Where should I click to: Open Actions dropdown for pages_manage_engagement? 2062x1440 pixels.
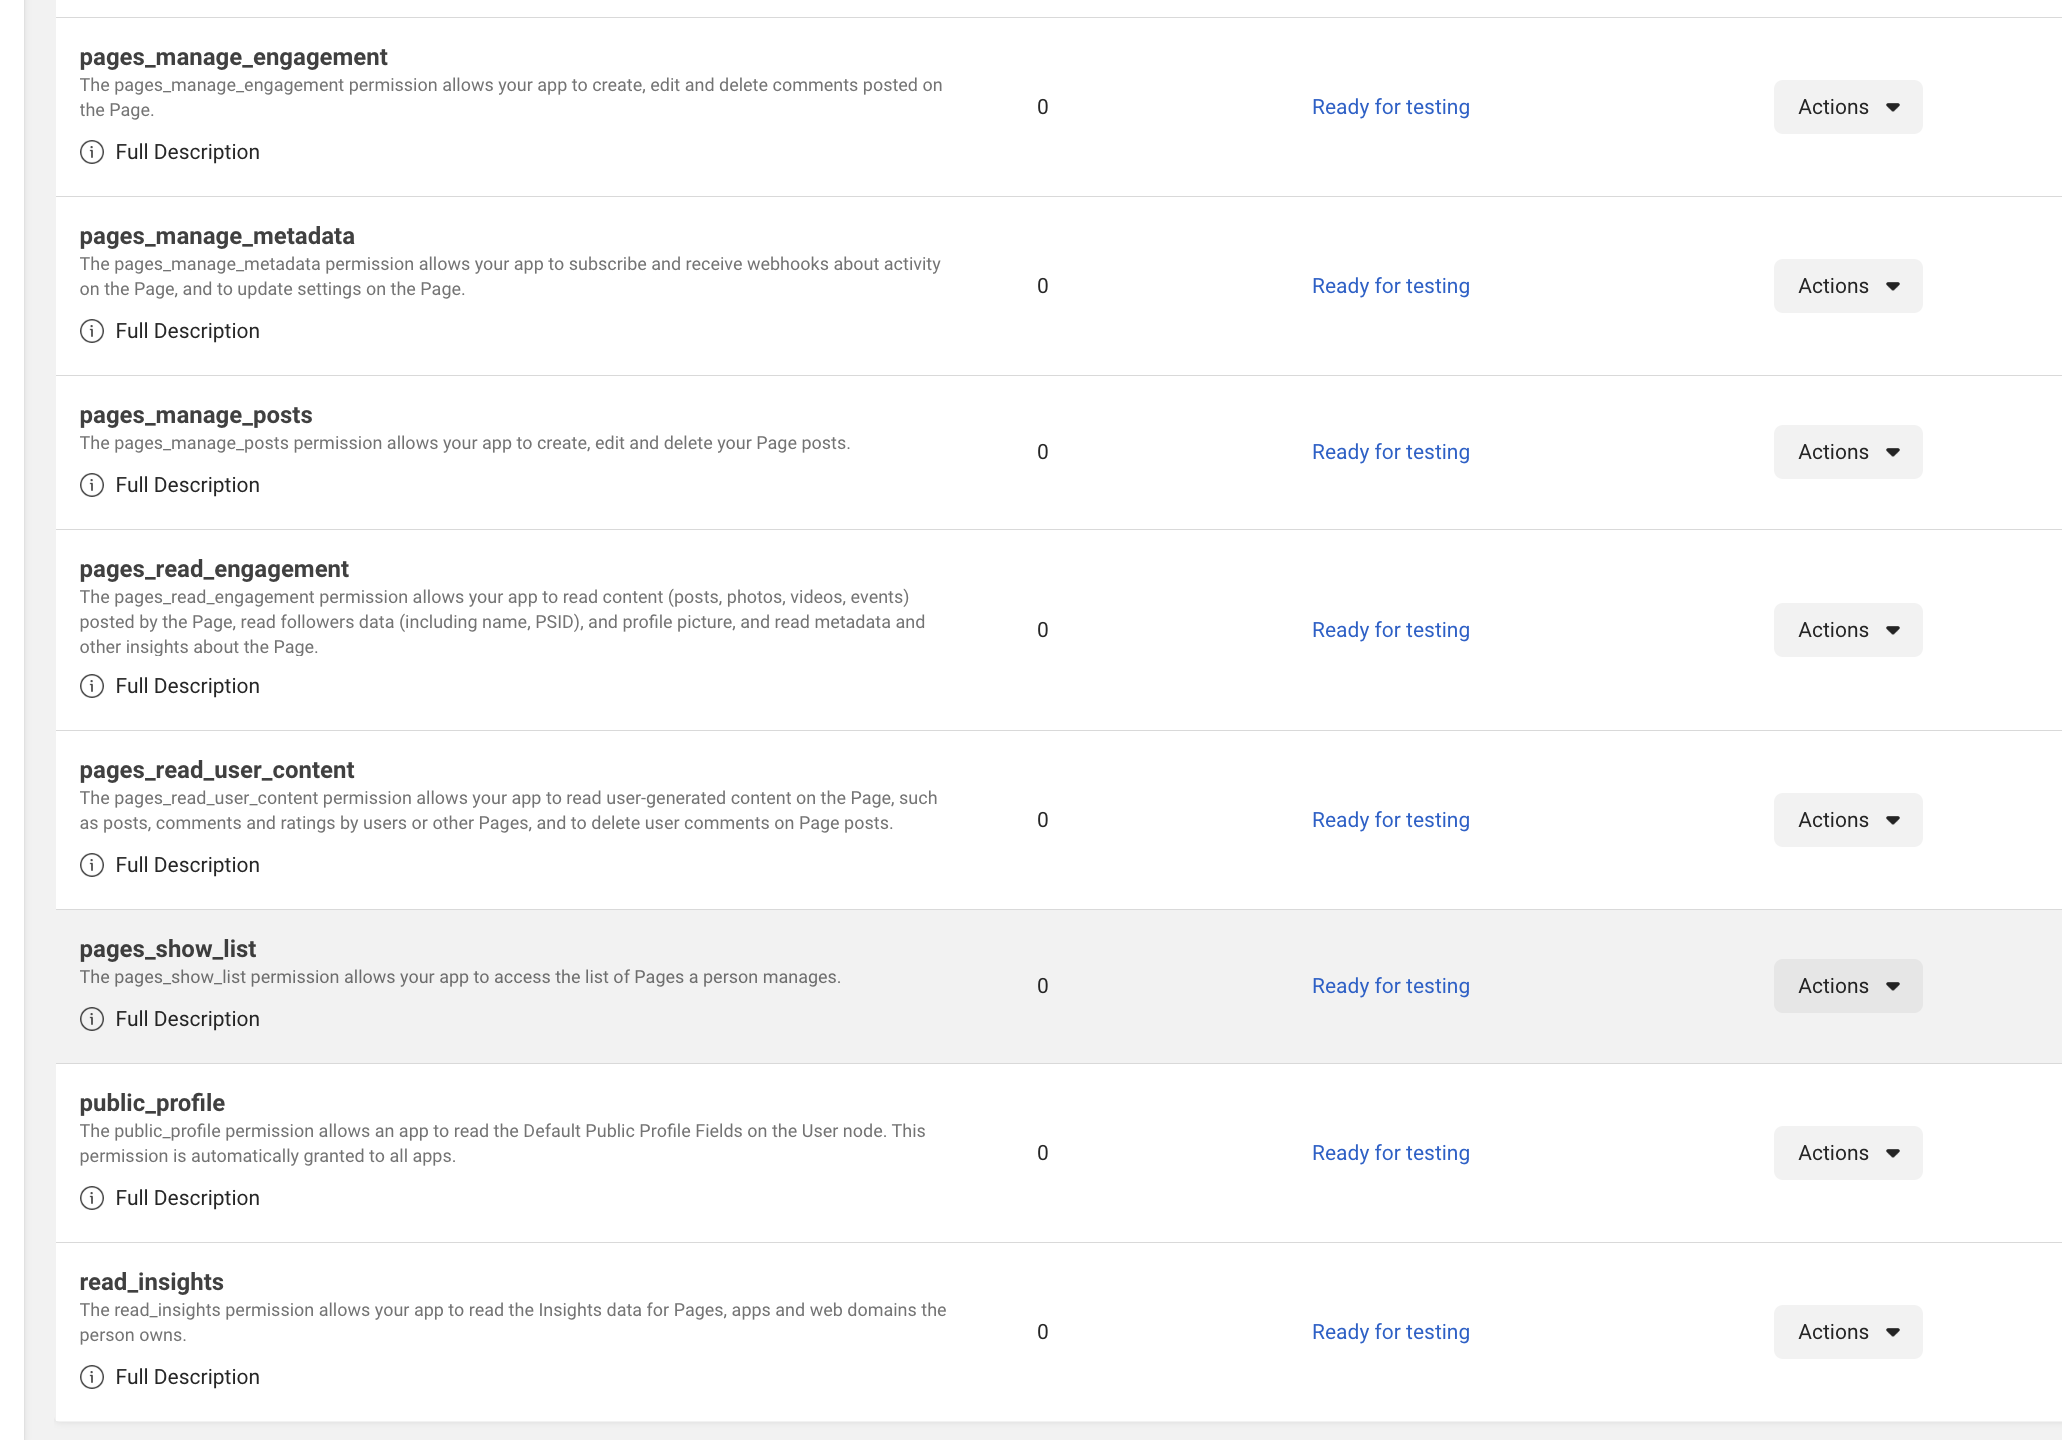click(1848, 107)
